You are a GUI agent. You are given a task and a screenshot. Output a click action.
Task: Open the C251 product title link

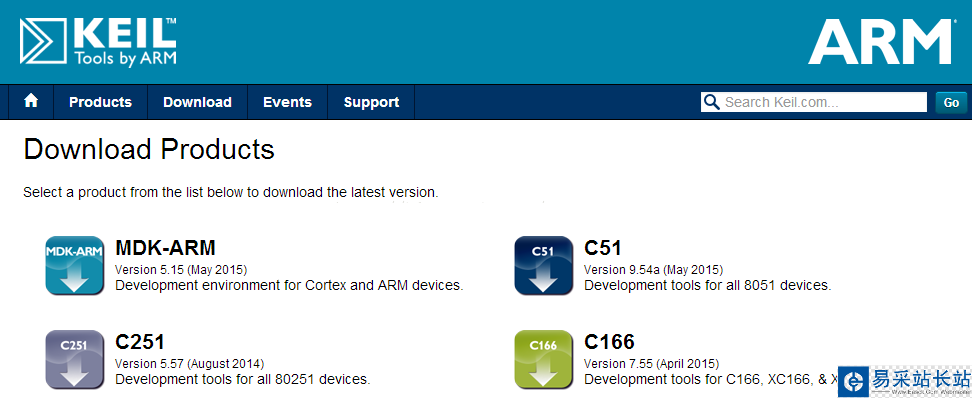point(140,342)
